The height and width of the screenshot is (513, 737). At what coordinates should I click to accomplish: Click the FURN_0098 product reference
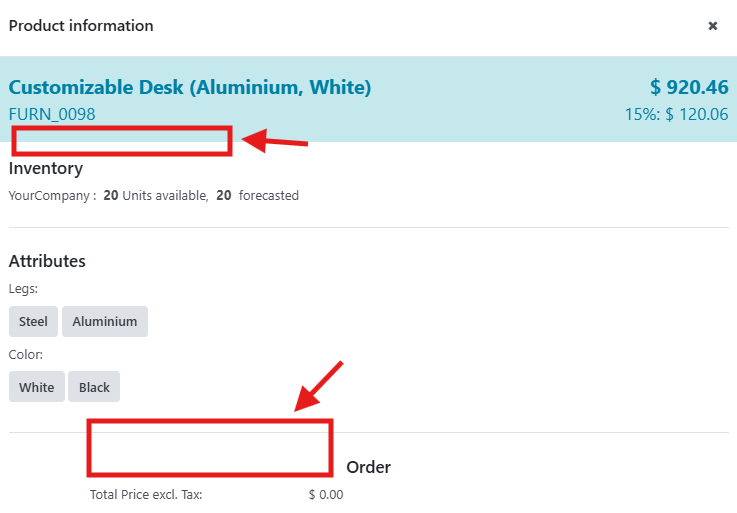point(52,114)
